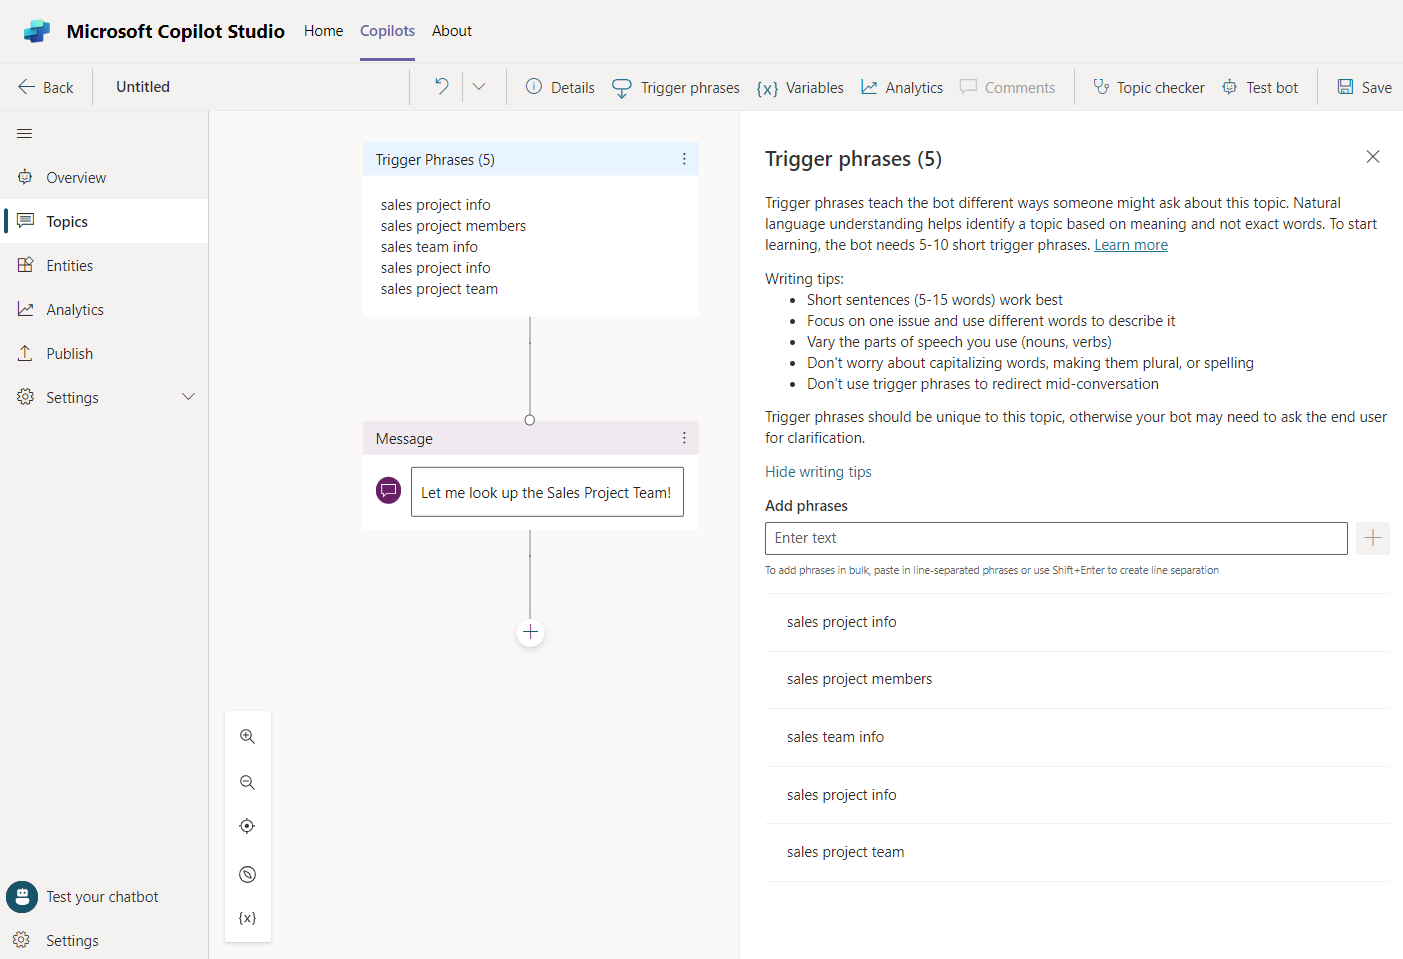Expand the undo history dropdown arrow
Viewport: 1403px width, 959px height.
tap(480, 87)
